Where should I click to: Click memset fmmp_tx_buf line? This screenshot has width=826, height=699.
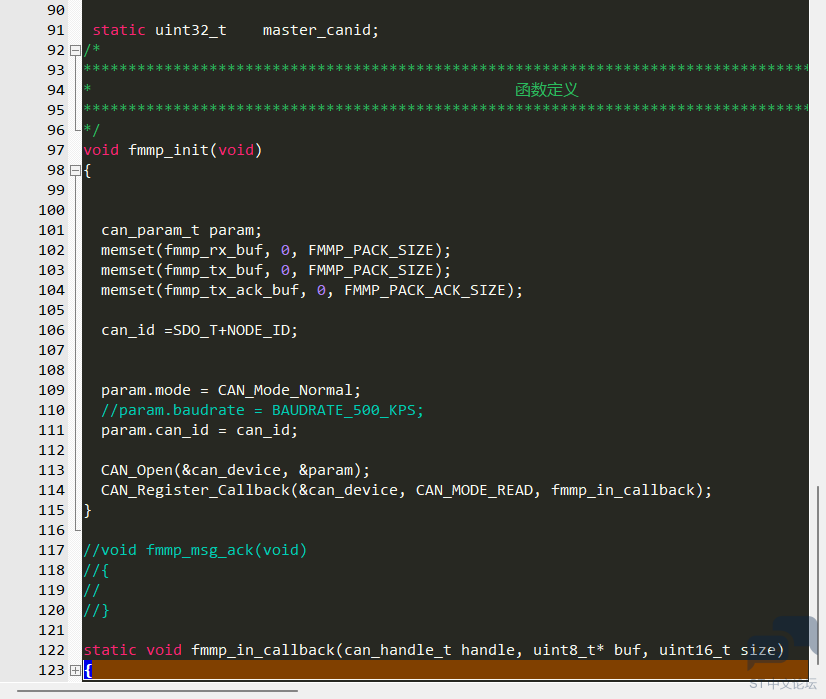click(276, 270)
